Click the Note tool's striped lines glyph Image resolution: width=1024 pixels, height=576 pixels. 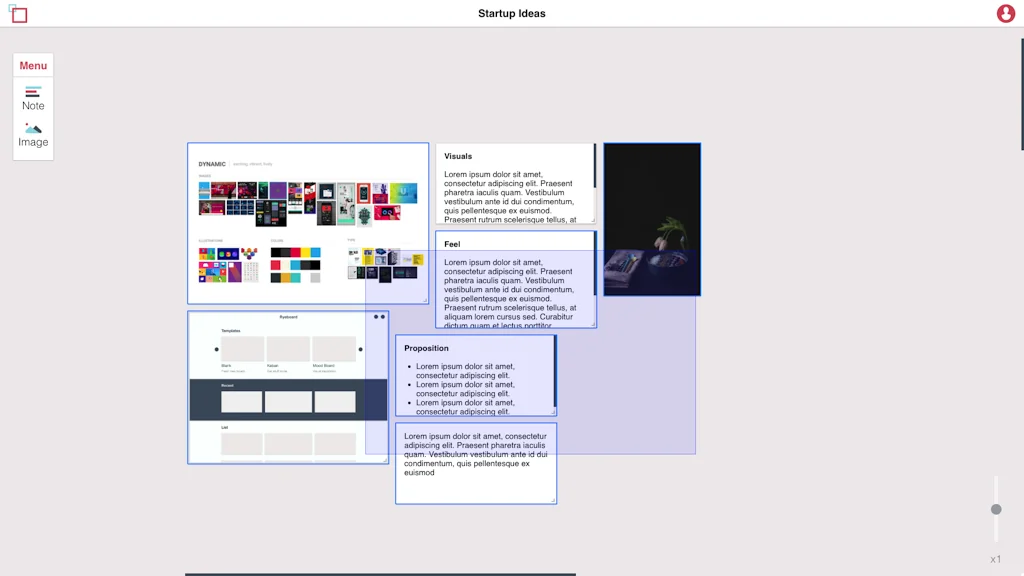click(33, 91)
